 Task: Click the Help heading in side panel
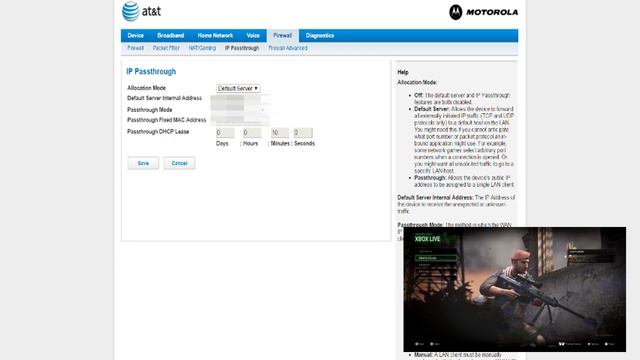(x=403, y=72)
